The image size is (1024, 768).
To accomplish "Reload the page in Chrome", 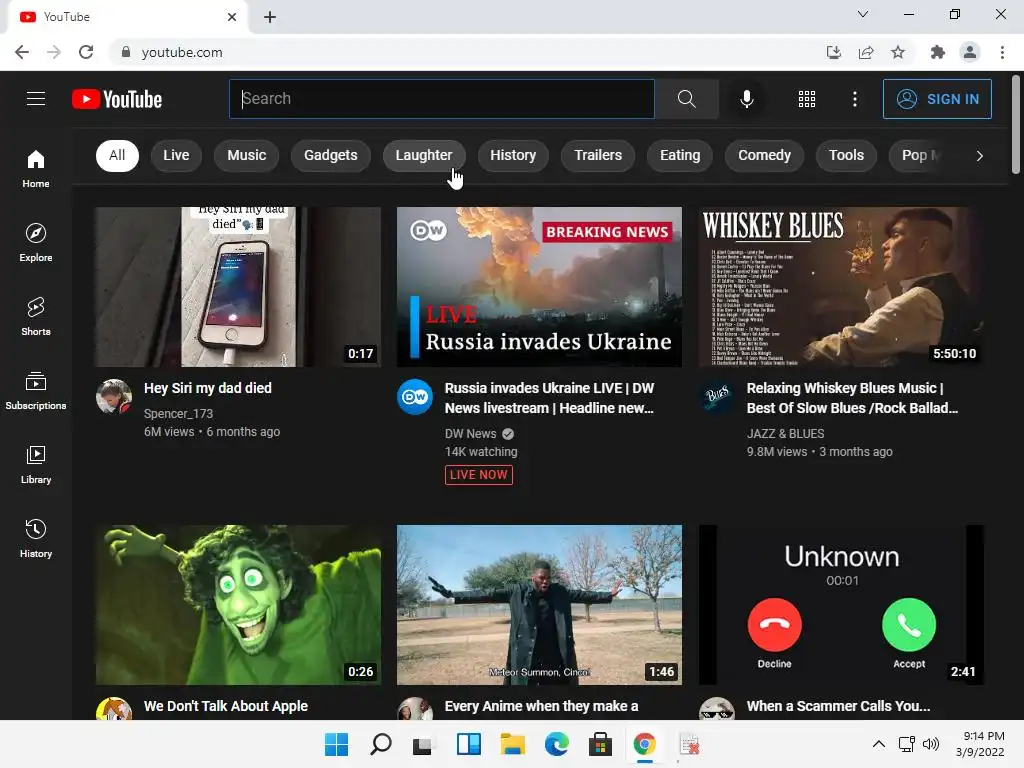I will point(86,52).
